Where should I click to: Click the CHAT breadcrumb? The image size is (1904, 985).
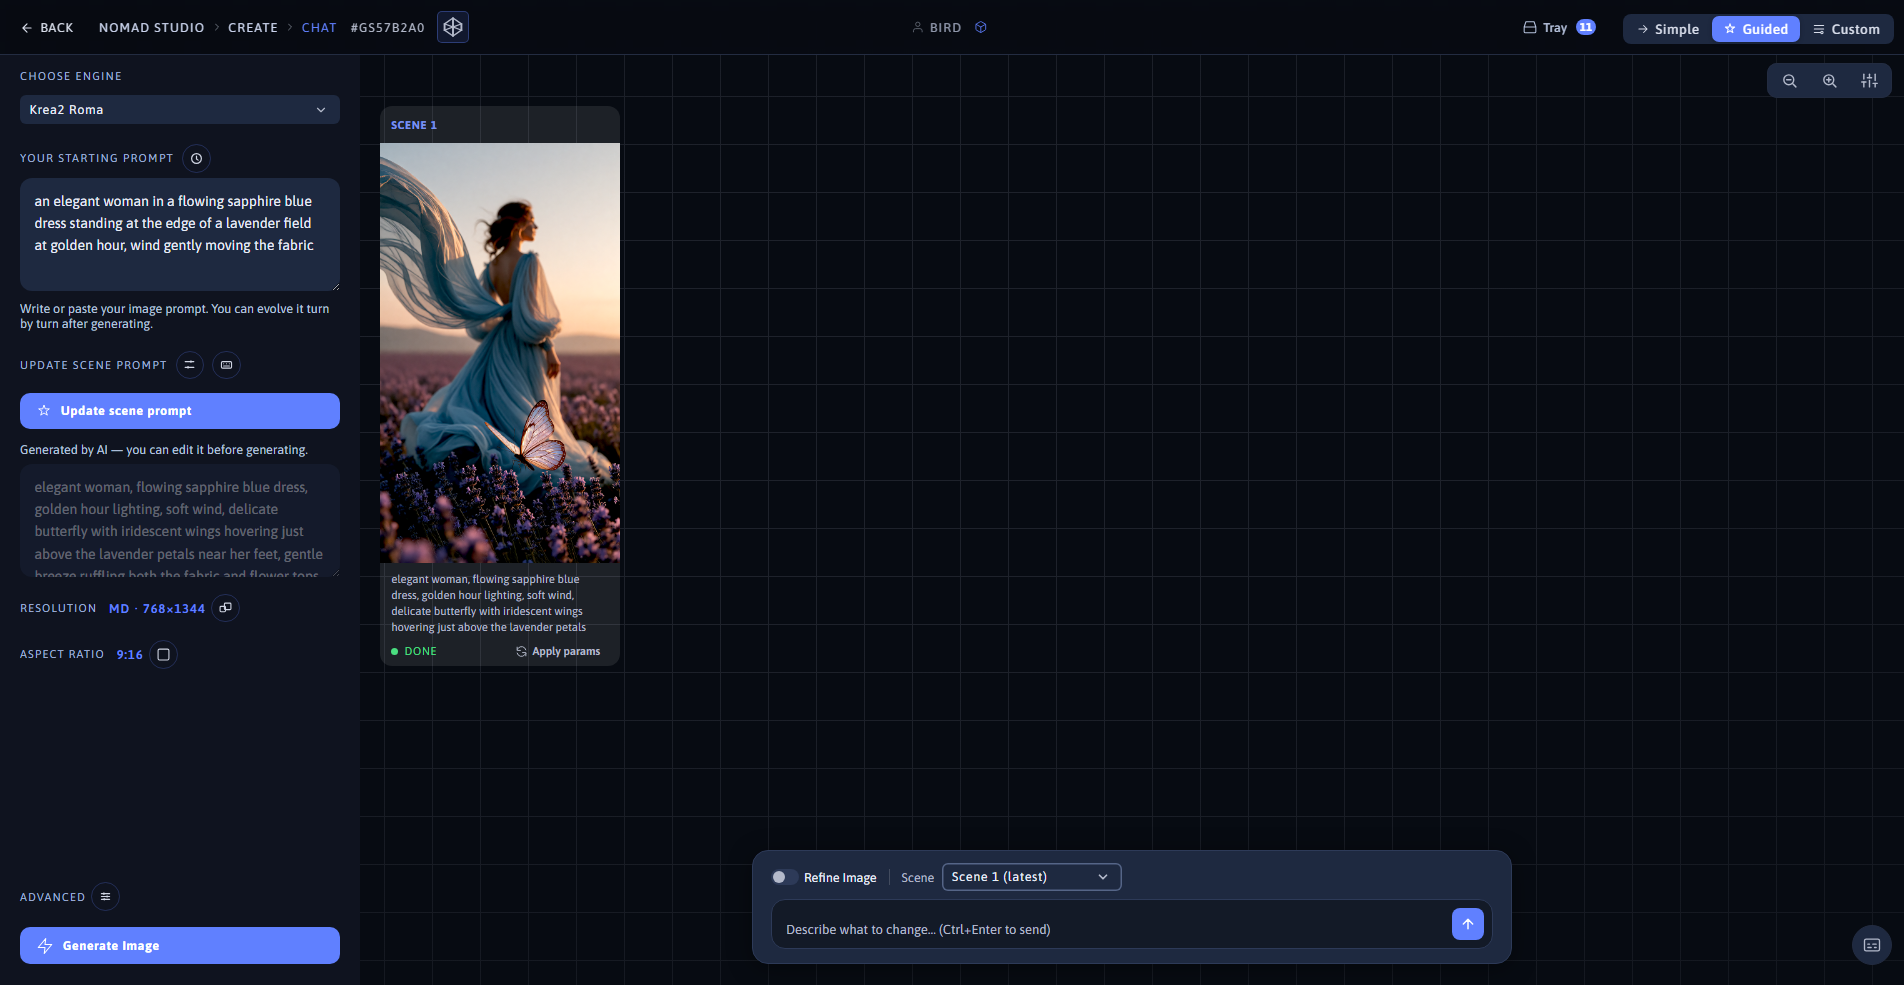coord(319,28)
